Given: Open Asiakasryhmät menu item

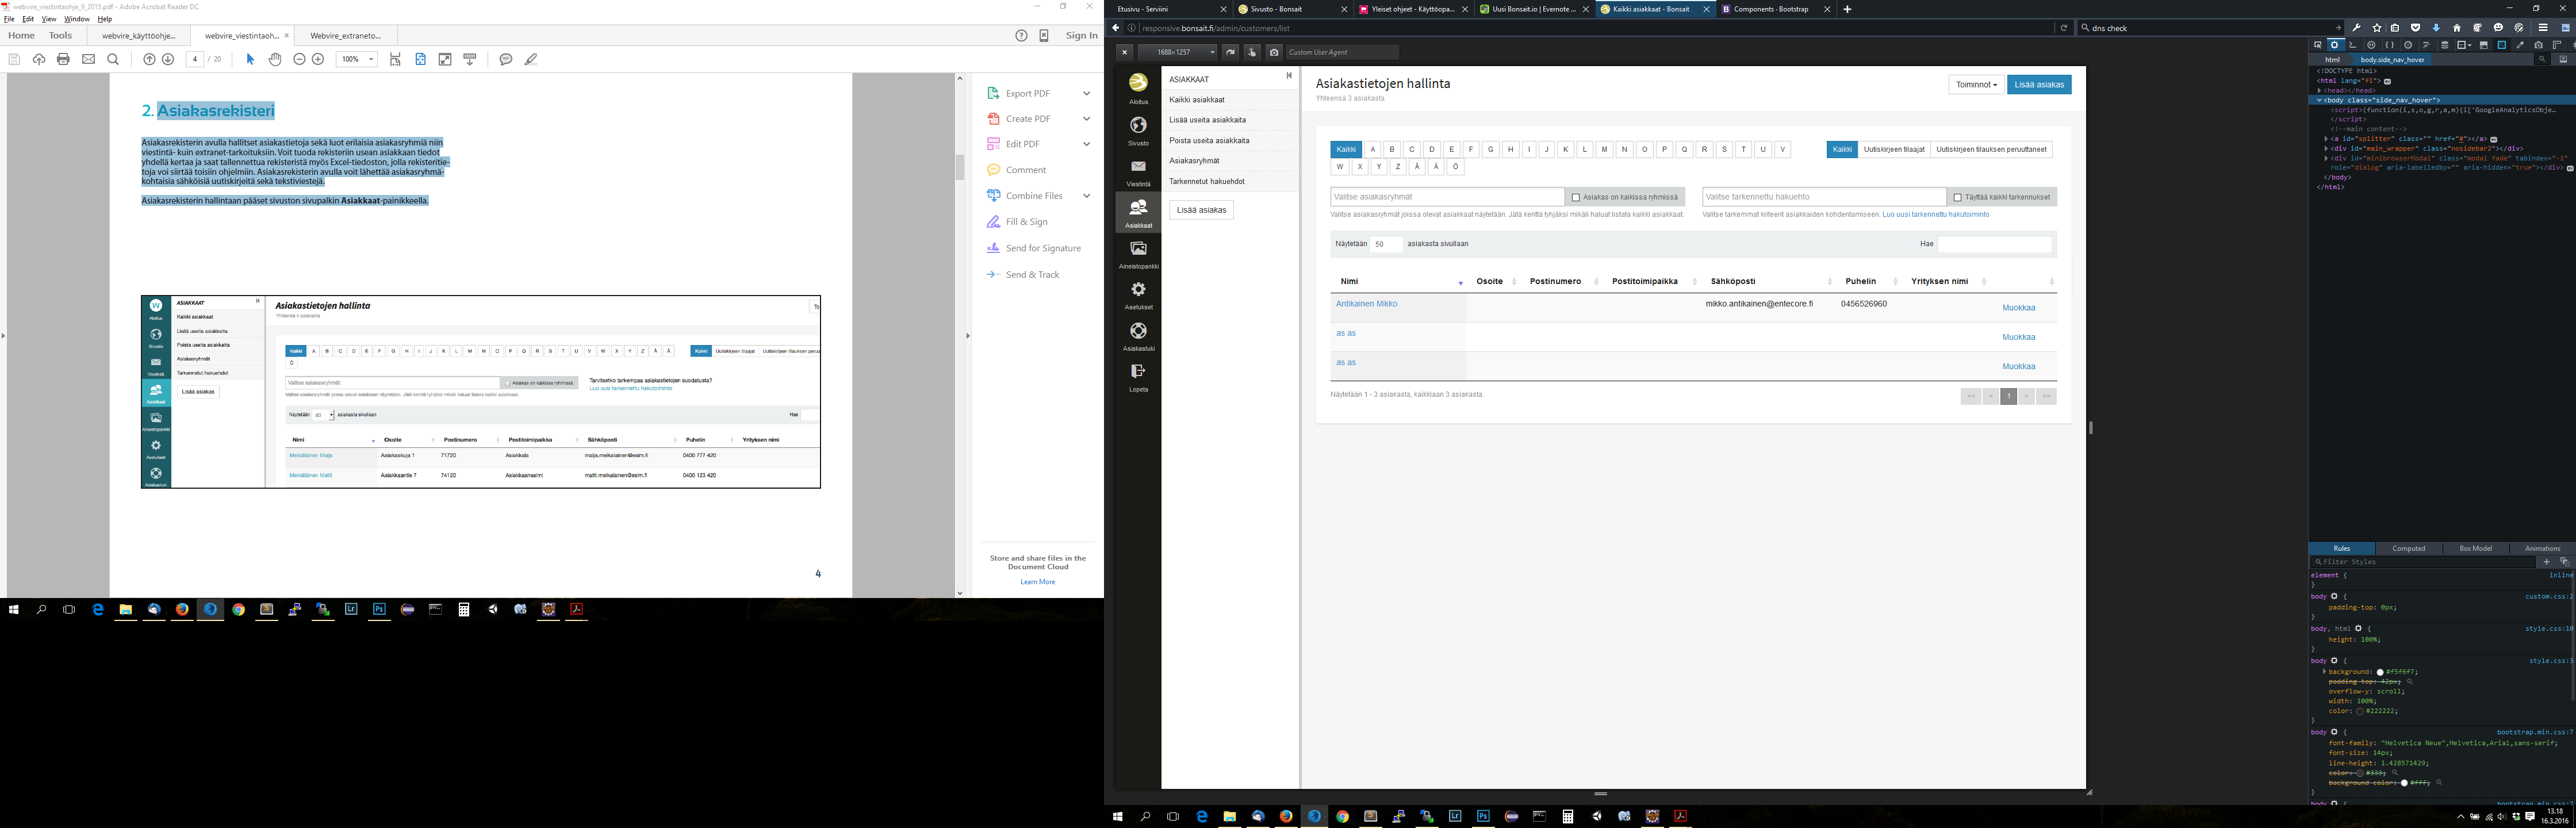Looking at the screenshot, I should [1194, 161].
